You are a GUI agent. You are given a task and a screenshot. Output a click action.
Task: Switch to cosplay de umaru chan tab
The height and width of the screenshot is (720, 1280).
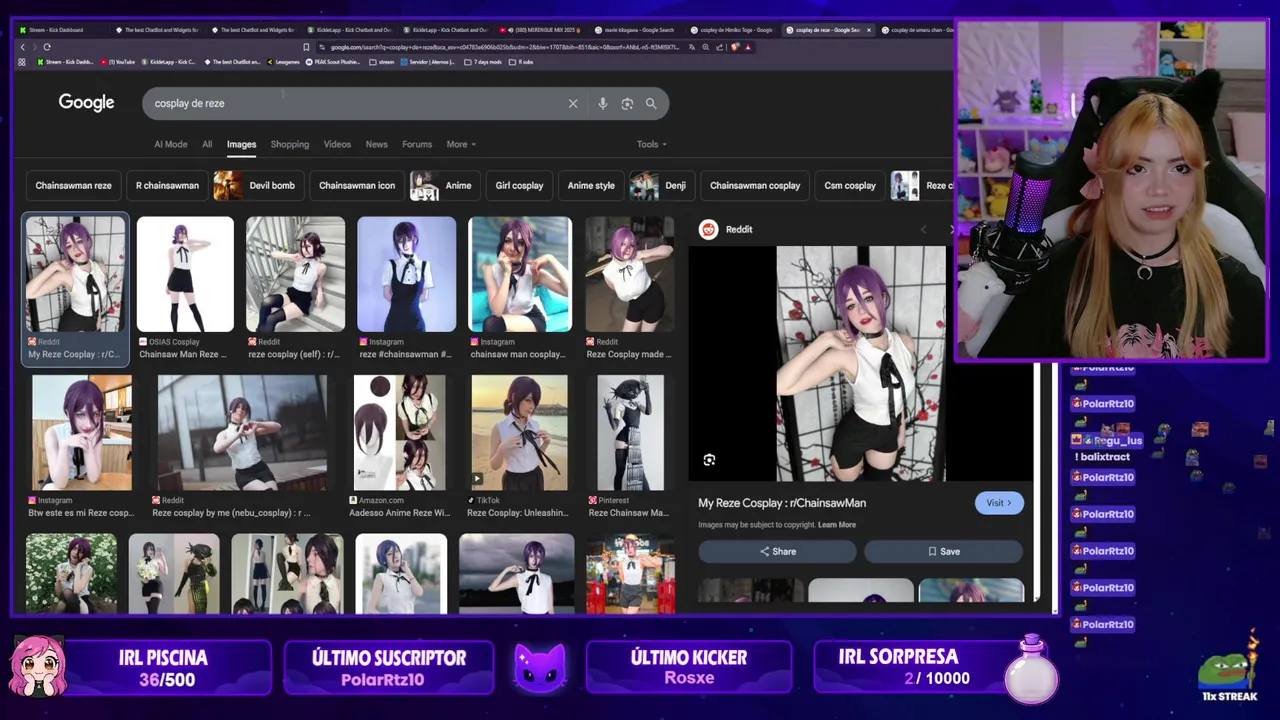tap(917, 30)
